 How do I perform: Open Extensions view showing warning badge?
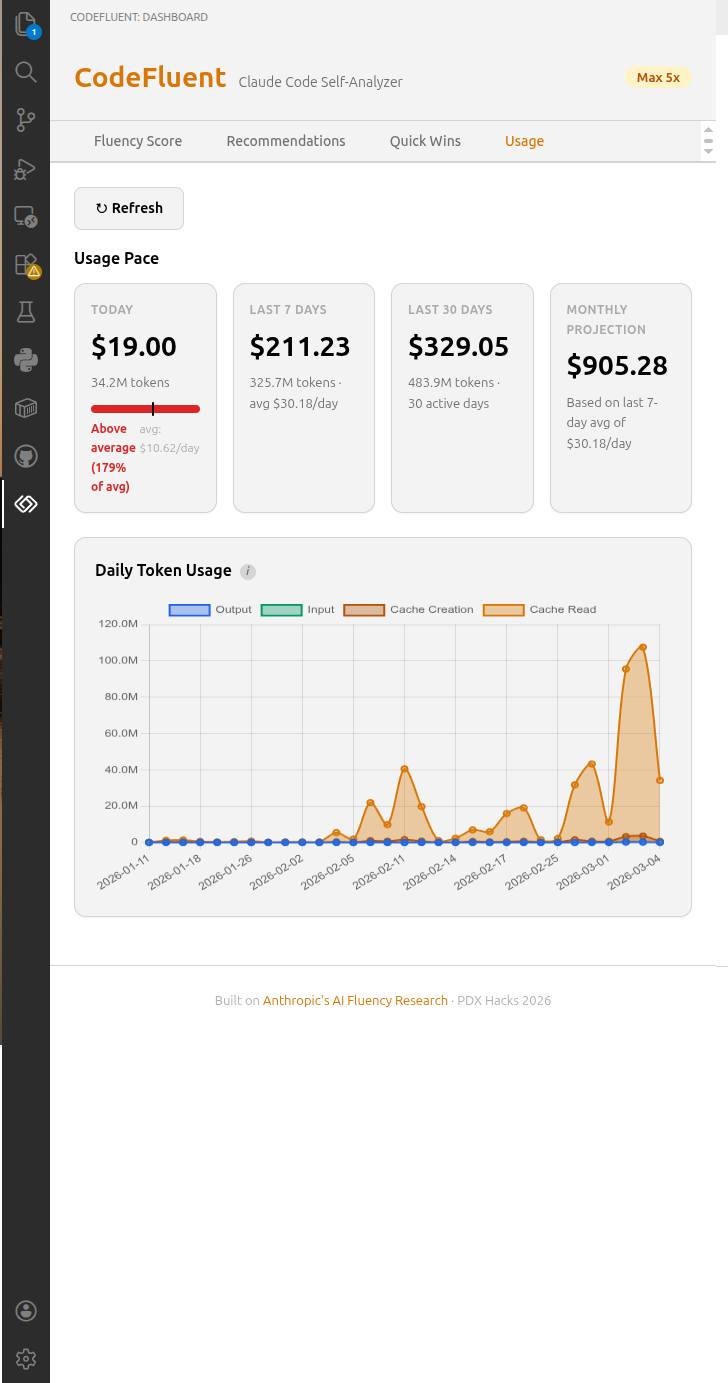point(25,264)
